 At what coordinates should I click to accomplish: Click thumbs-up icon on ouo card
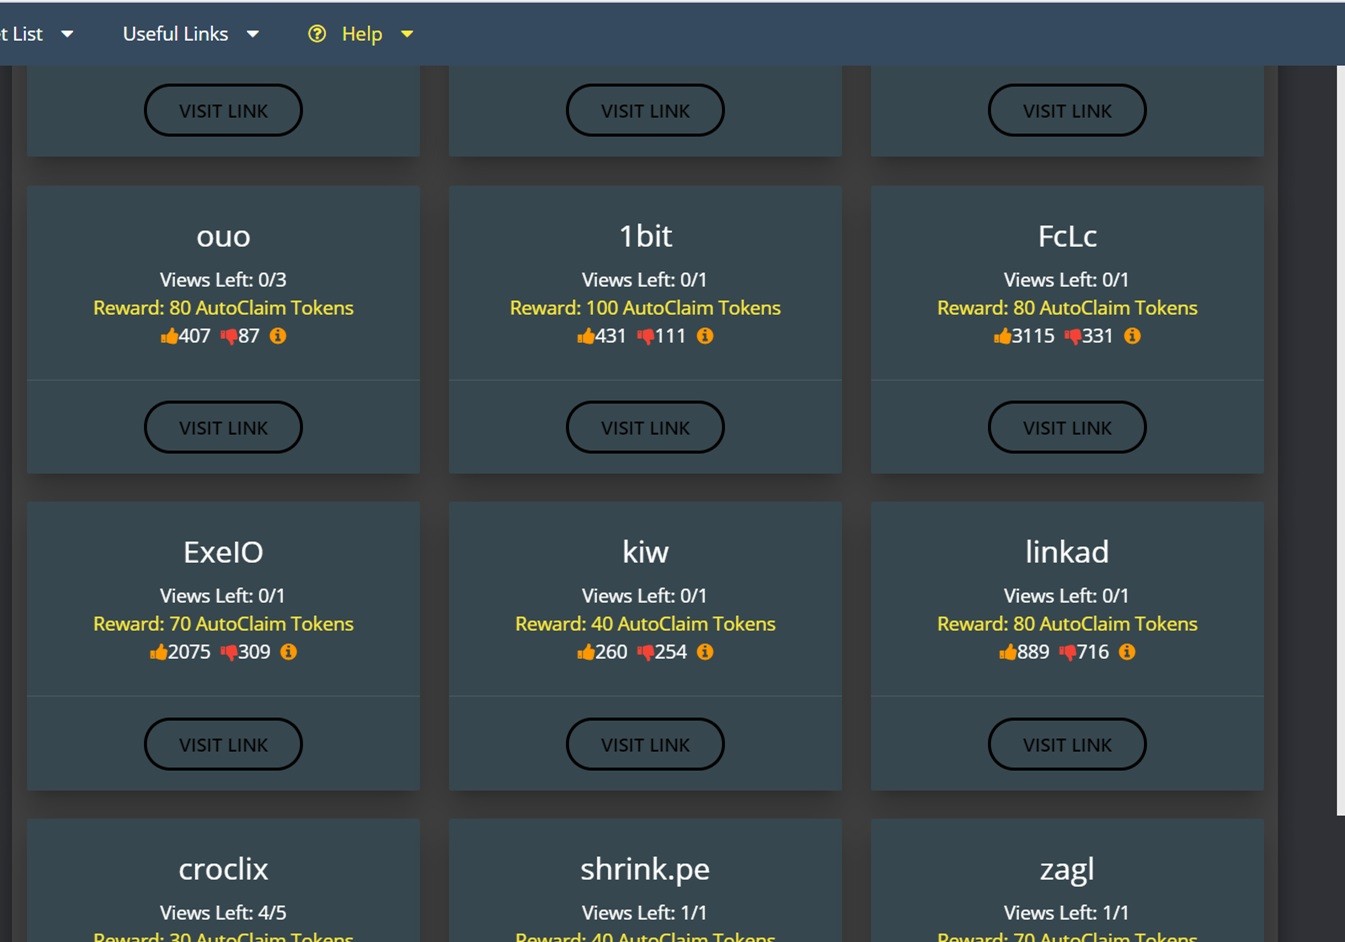(x=169, y=336)
